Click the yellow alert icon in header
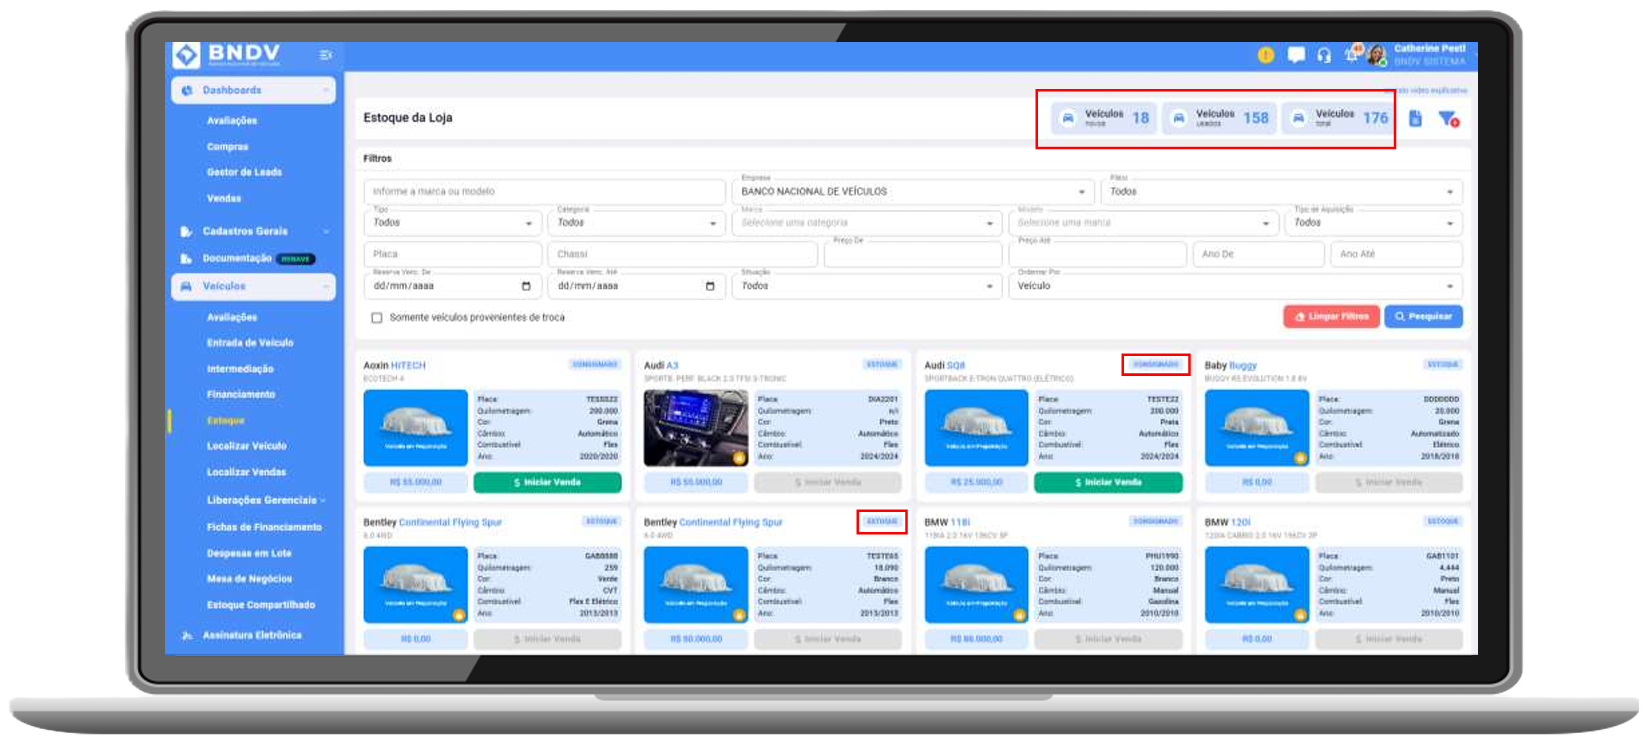Viewport: 1649px width, 738px height. (x=1265, y=55)
